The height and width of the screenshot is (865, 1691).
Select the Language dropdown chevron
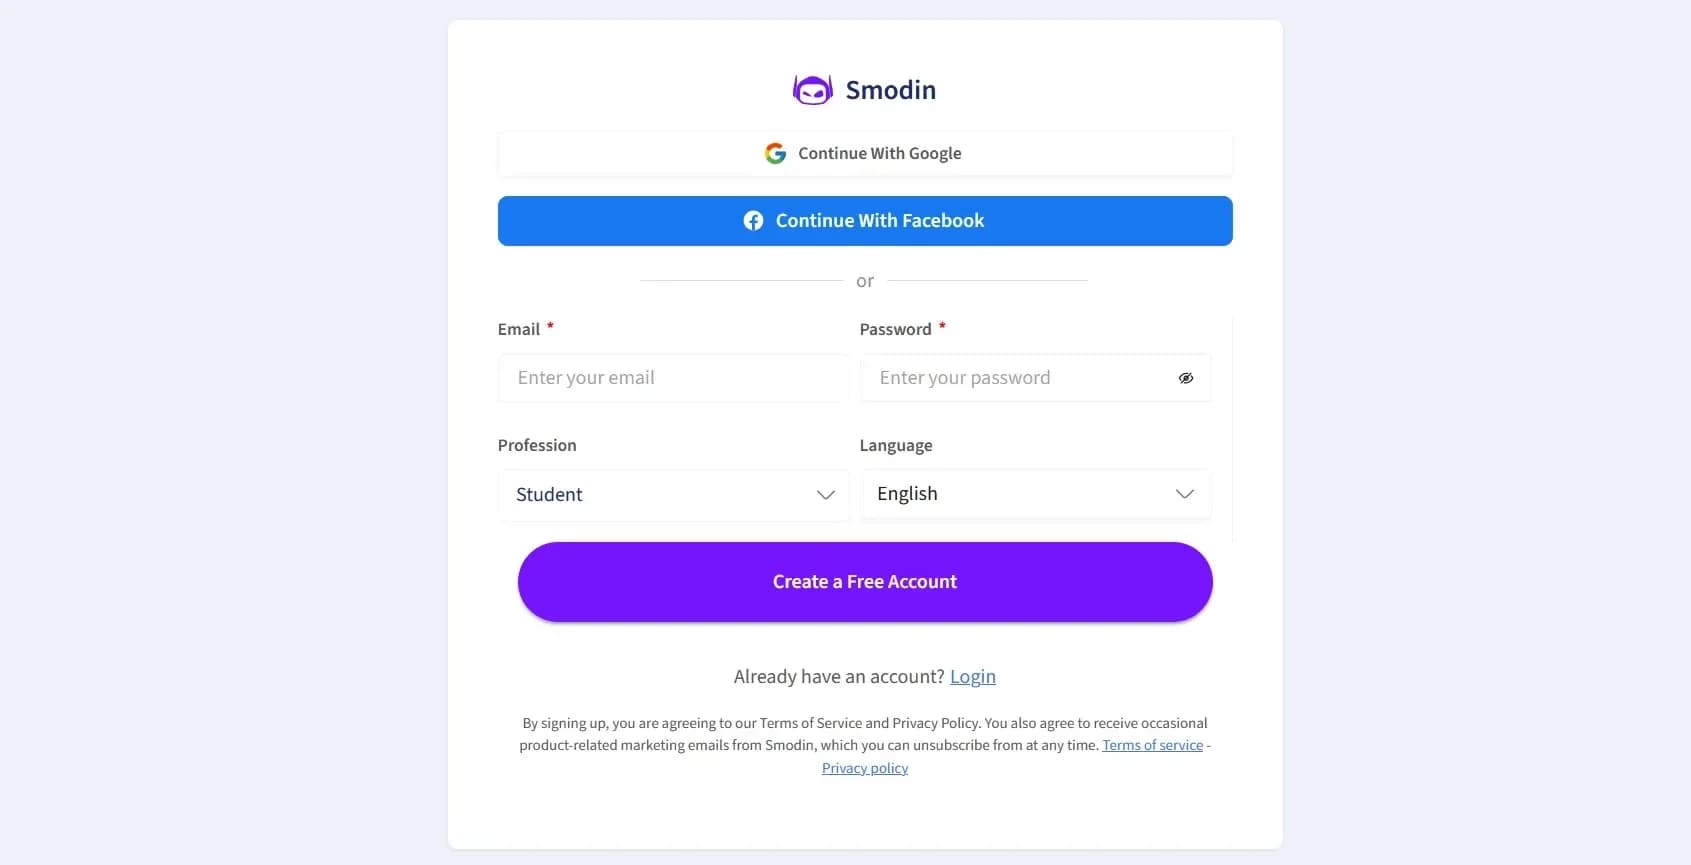click(1185, 494)
